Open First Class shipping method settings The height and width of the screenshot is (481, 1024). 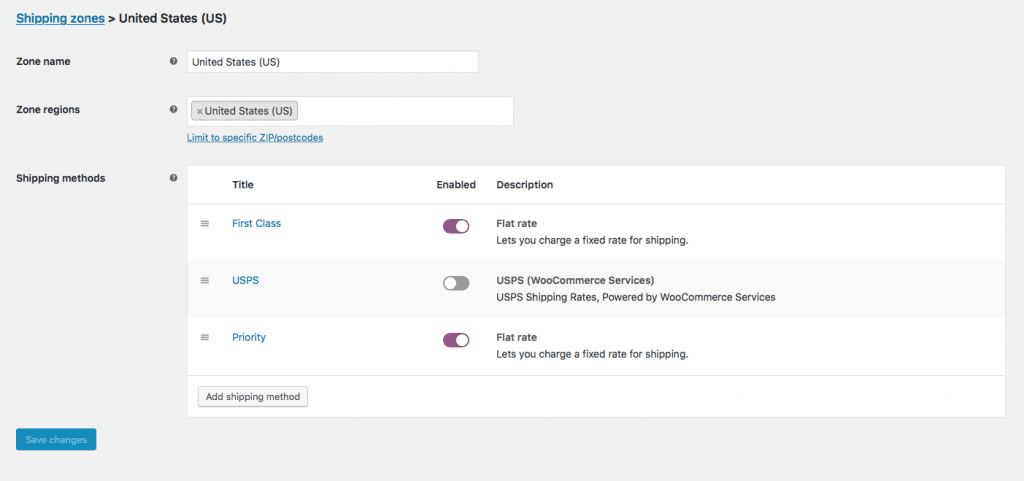[256, 224]
